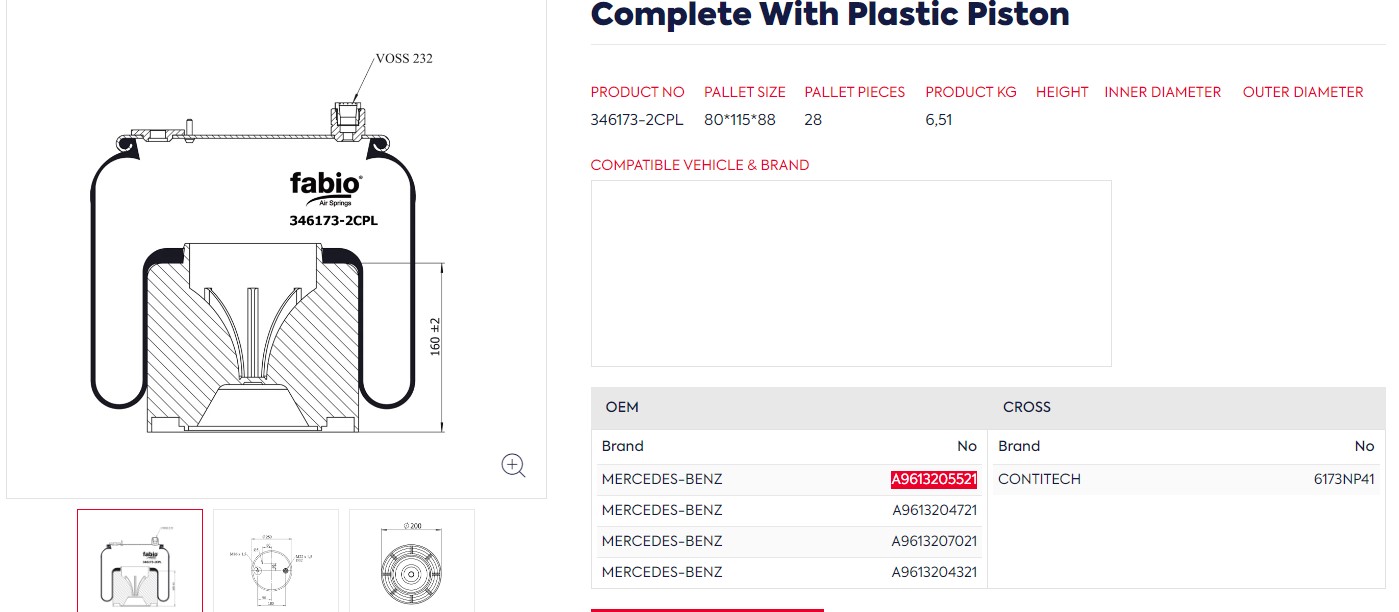Click OEM number A9613207021
This screenshot has height=612, width=1399.
pos(935,541)
